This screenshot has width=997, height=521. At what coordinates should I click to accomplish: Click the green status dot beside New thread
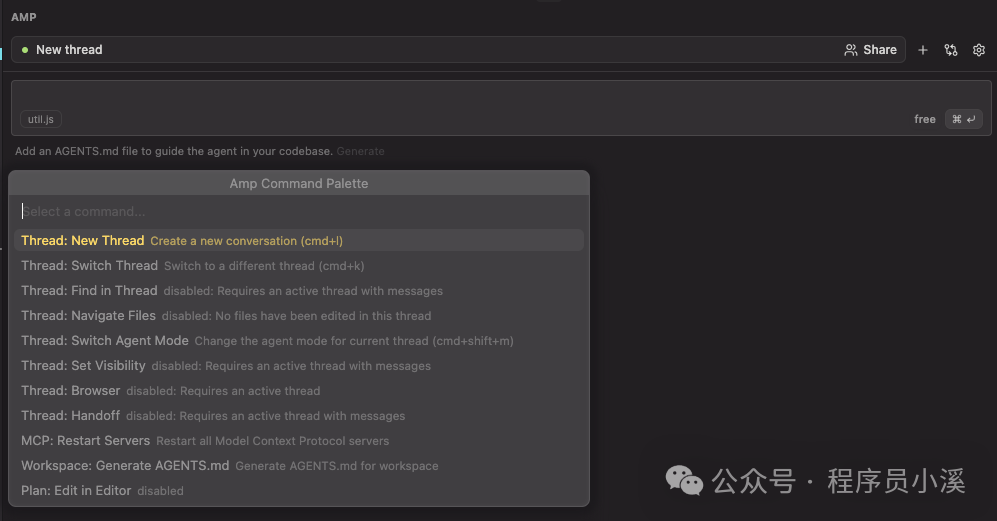pos(25,50)
